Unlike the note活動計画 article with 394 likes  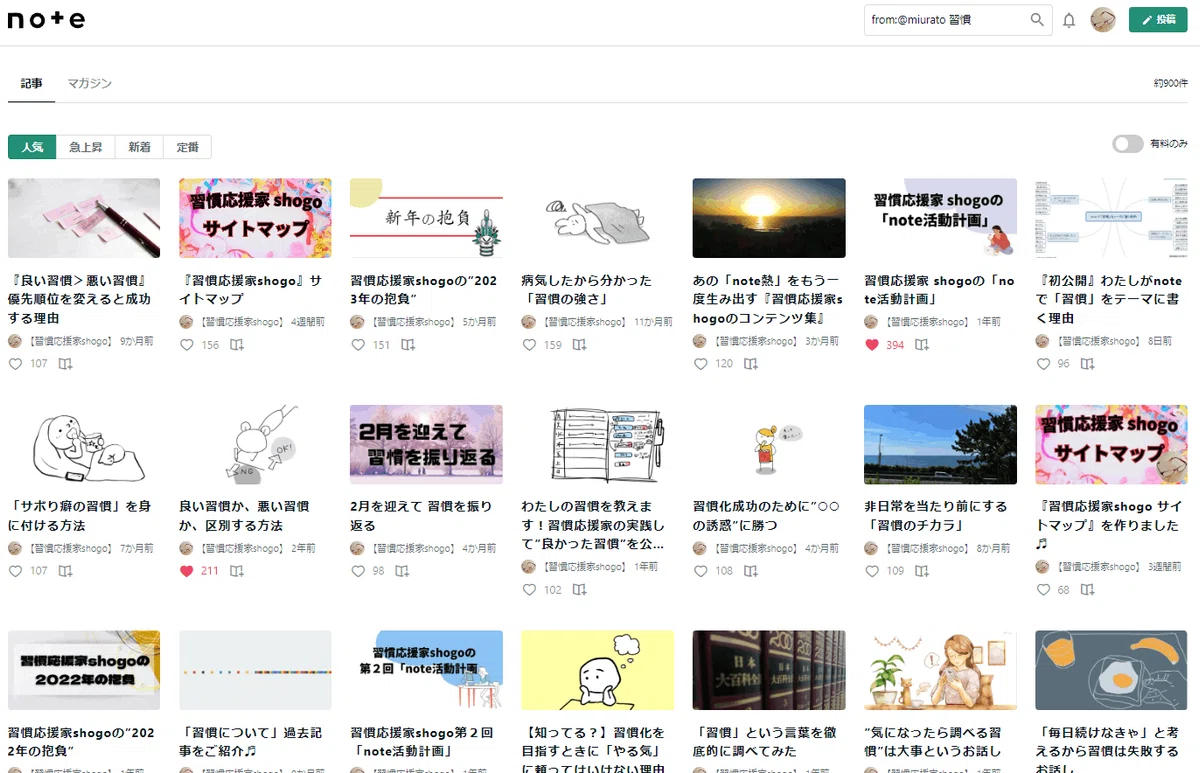[871, 345]
